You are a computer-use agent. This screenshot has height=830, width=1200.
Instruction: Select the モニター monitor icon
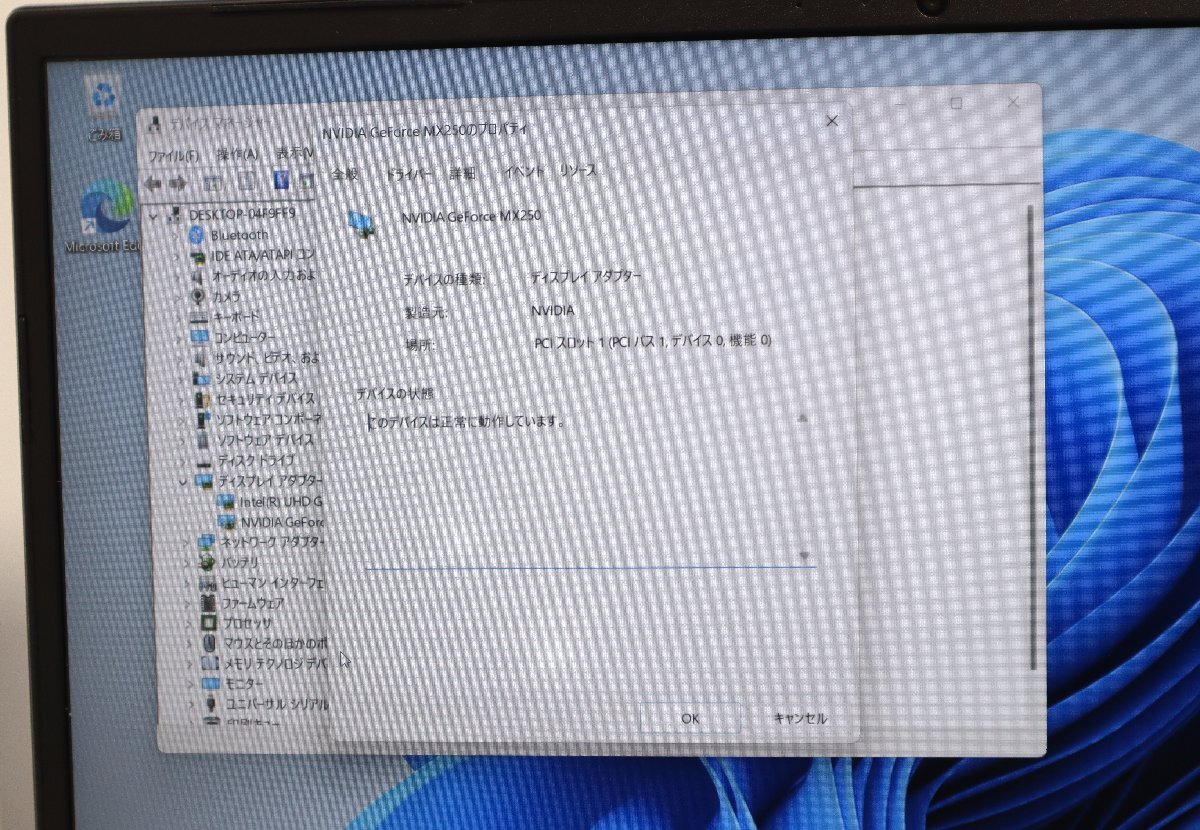(210, 683)
